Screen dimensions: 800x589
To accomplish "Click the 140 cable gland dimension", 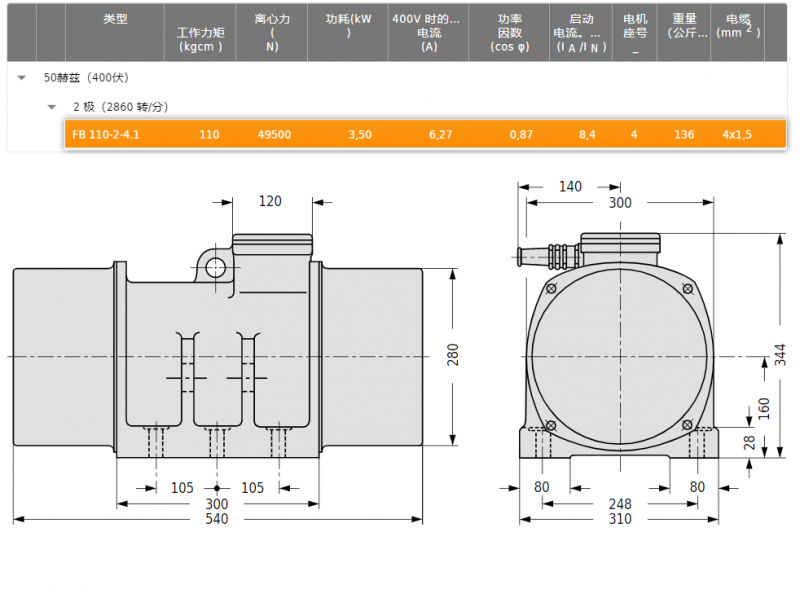I will coord(570,187).
